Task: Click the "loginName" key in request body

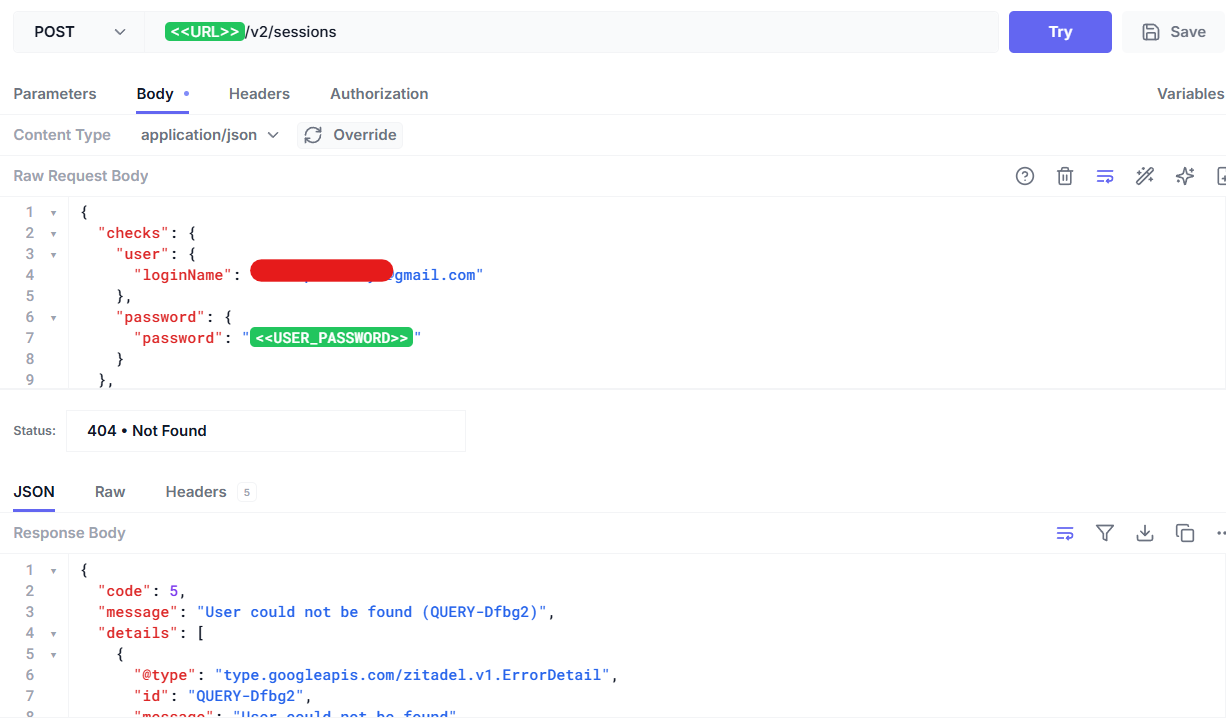Action: pyautogui.click(x=183, y=275)
